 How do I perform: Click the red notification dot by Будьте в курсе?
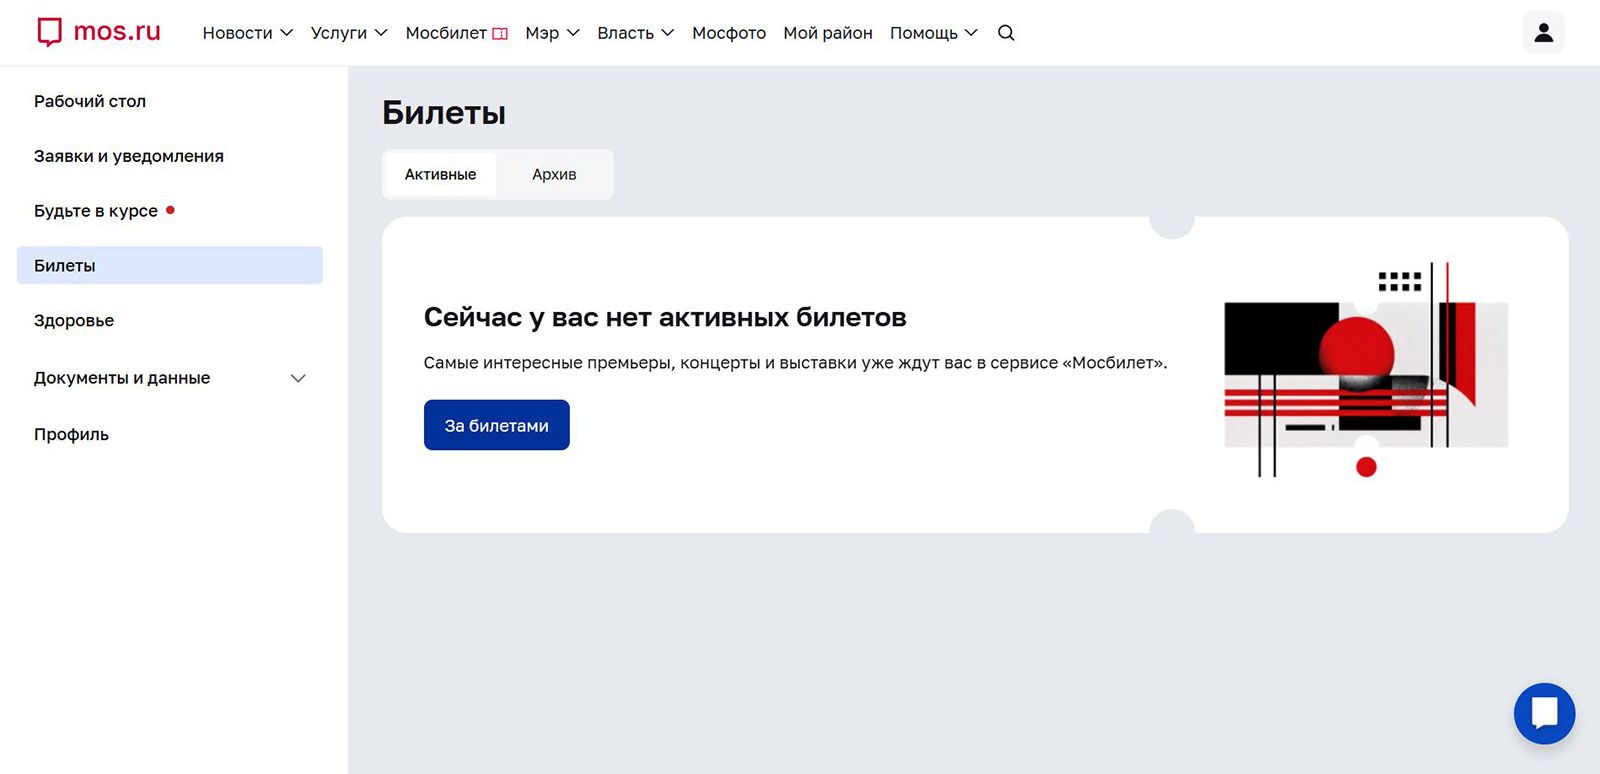point(170,210)
